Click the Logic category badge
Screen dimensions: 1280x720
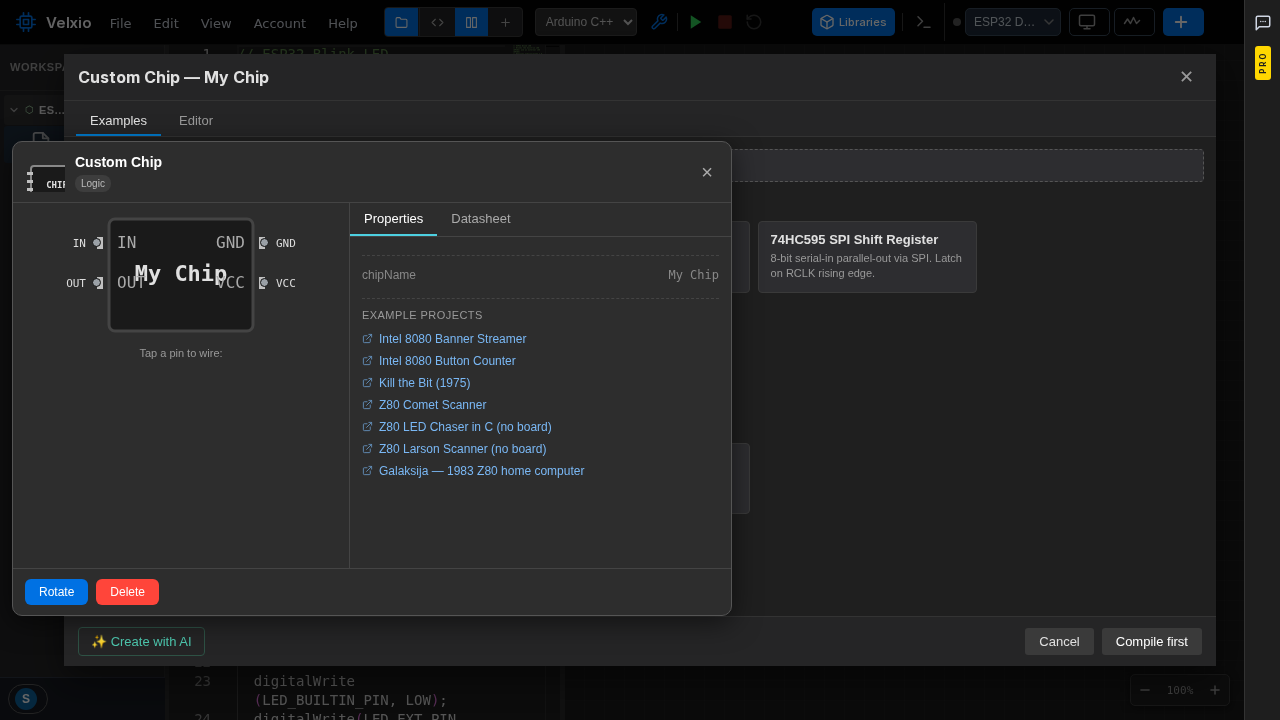93,184
